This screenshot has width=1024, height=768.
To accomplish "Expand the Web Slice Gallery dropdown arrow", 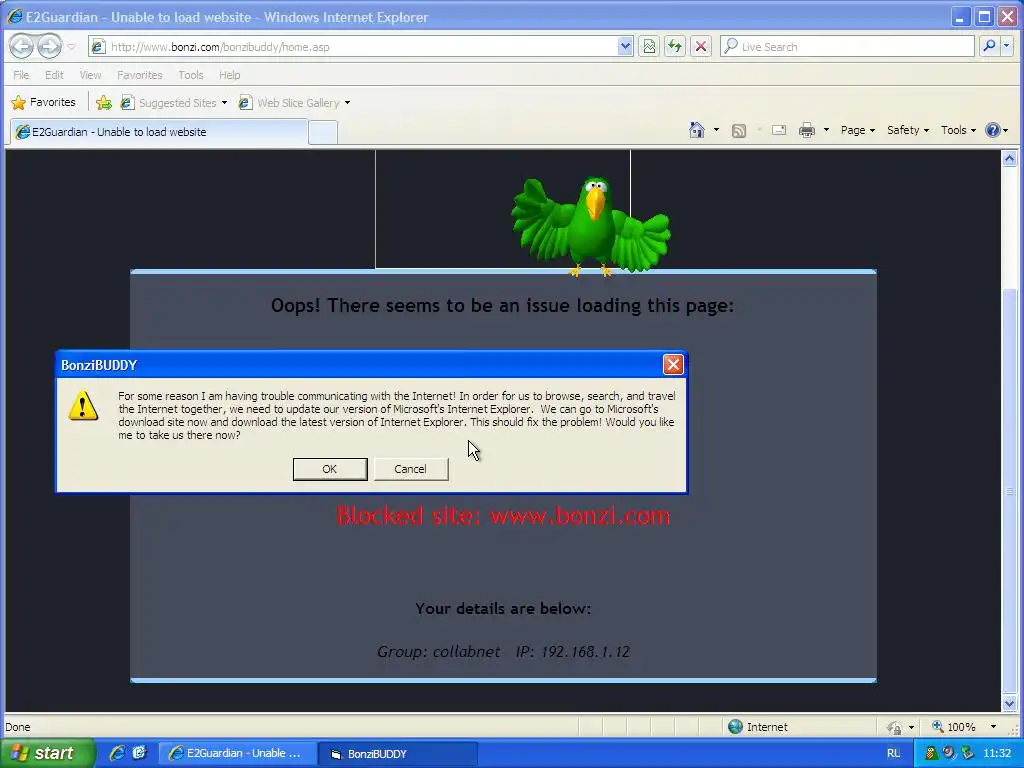I will click(347, 103).
